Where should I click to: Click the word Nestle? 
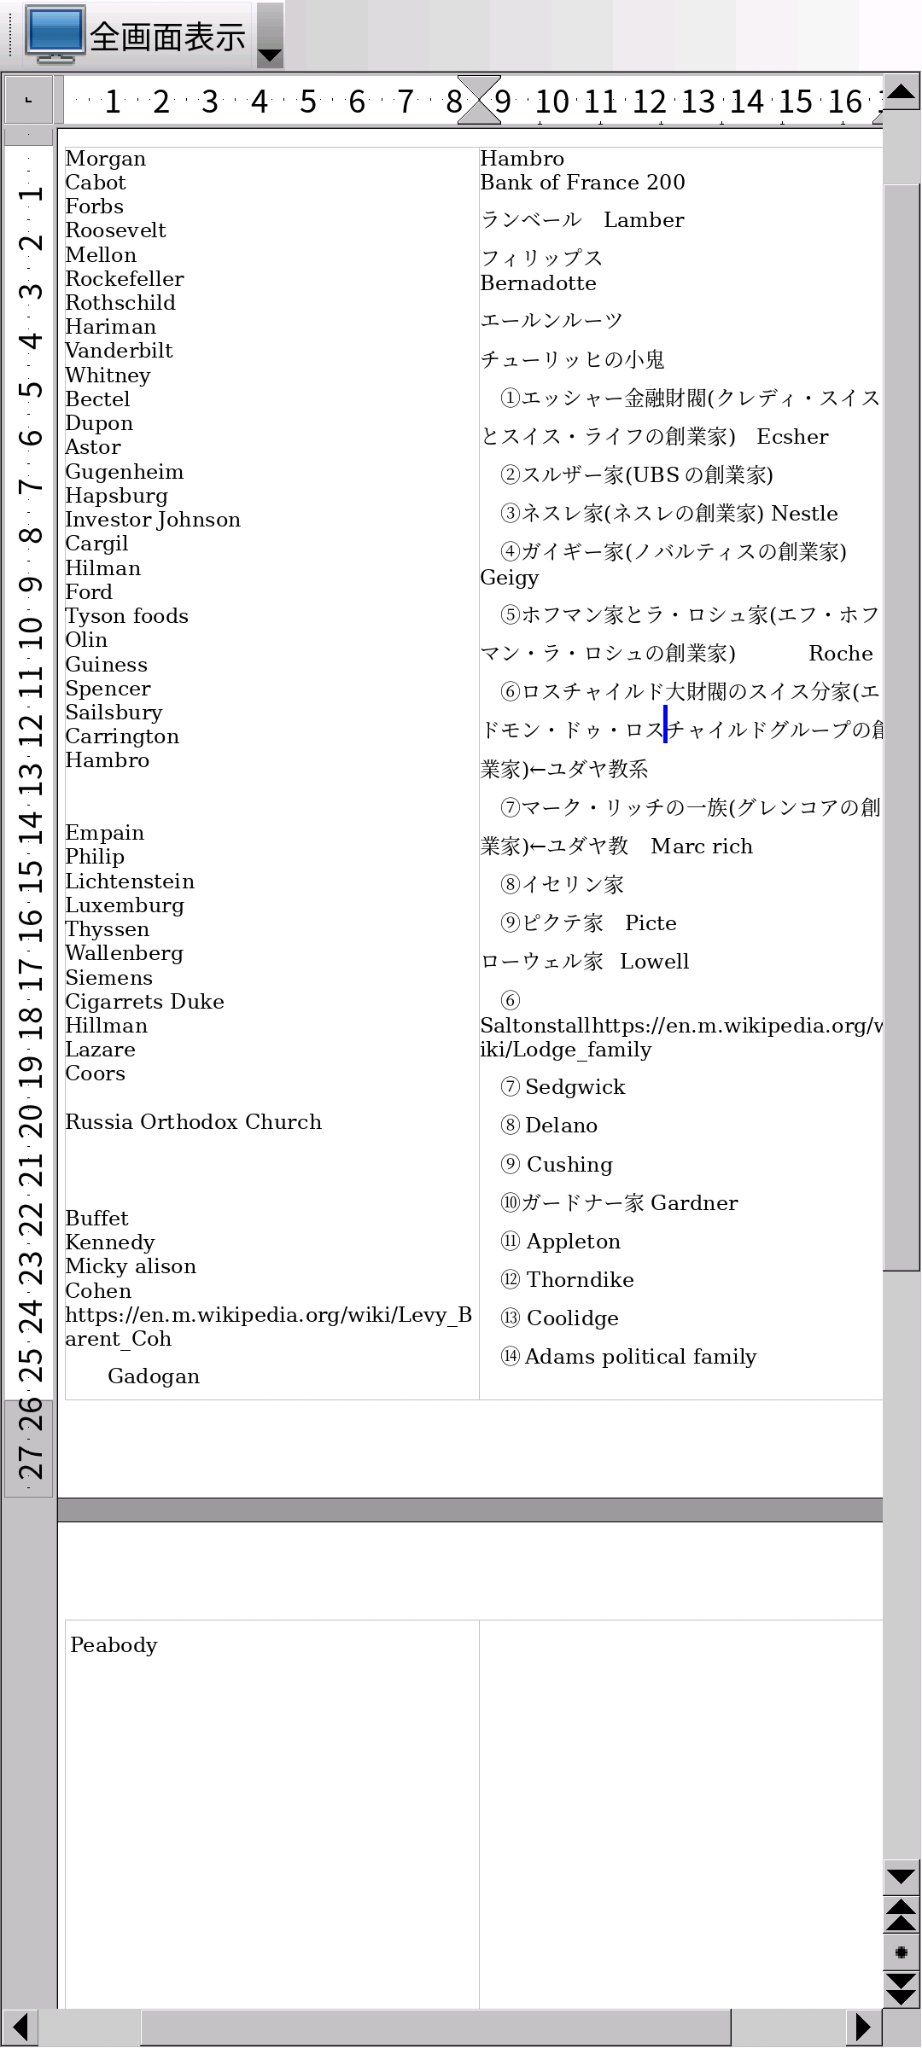(x=805, y=514)
